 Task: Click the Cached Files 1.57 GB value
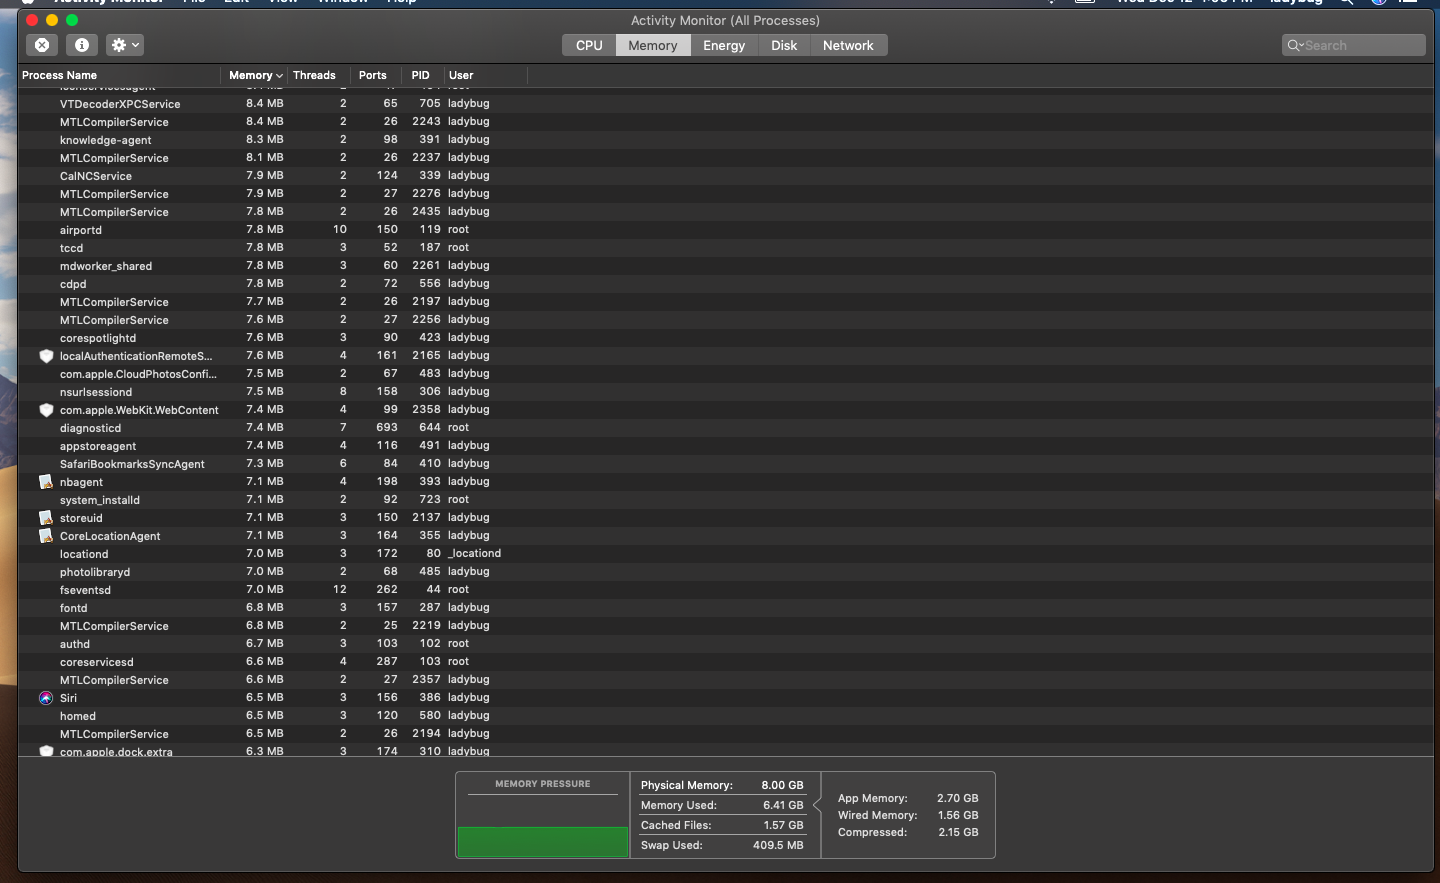[x=783, y=825]
